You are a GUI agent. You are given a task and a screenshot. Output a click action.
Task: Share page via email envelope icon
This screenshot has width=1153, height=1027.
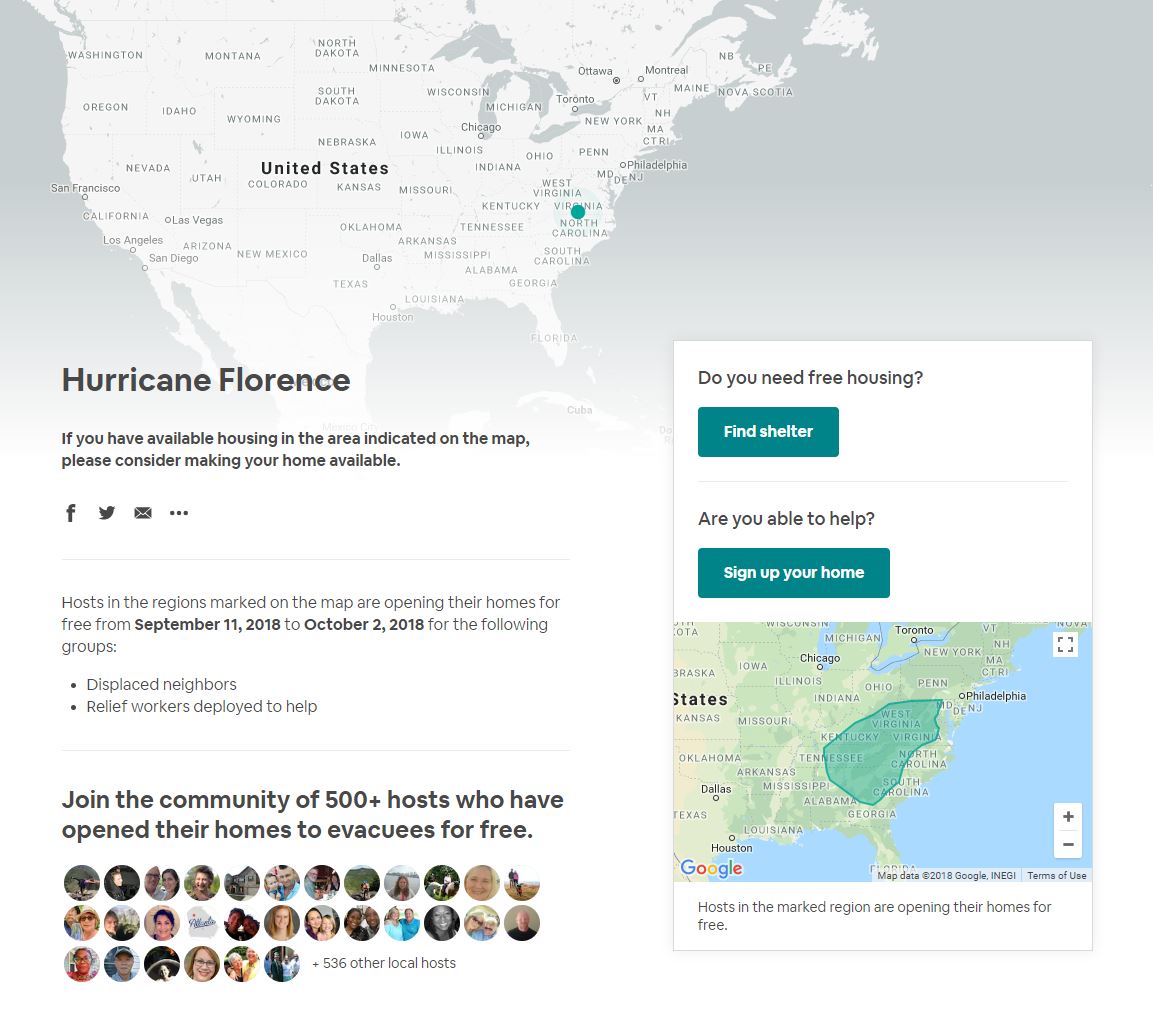[x=143, y=512]
